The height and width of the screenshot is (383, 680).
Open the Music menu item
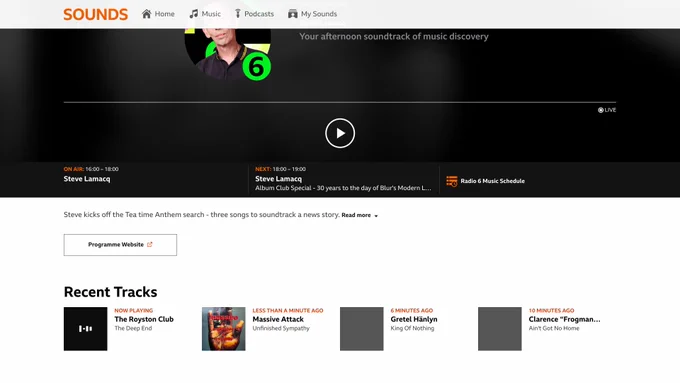pos(205,14)
